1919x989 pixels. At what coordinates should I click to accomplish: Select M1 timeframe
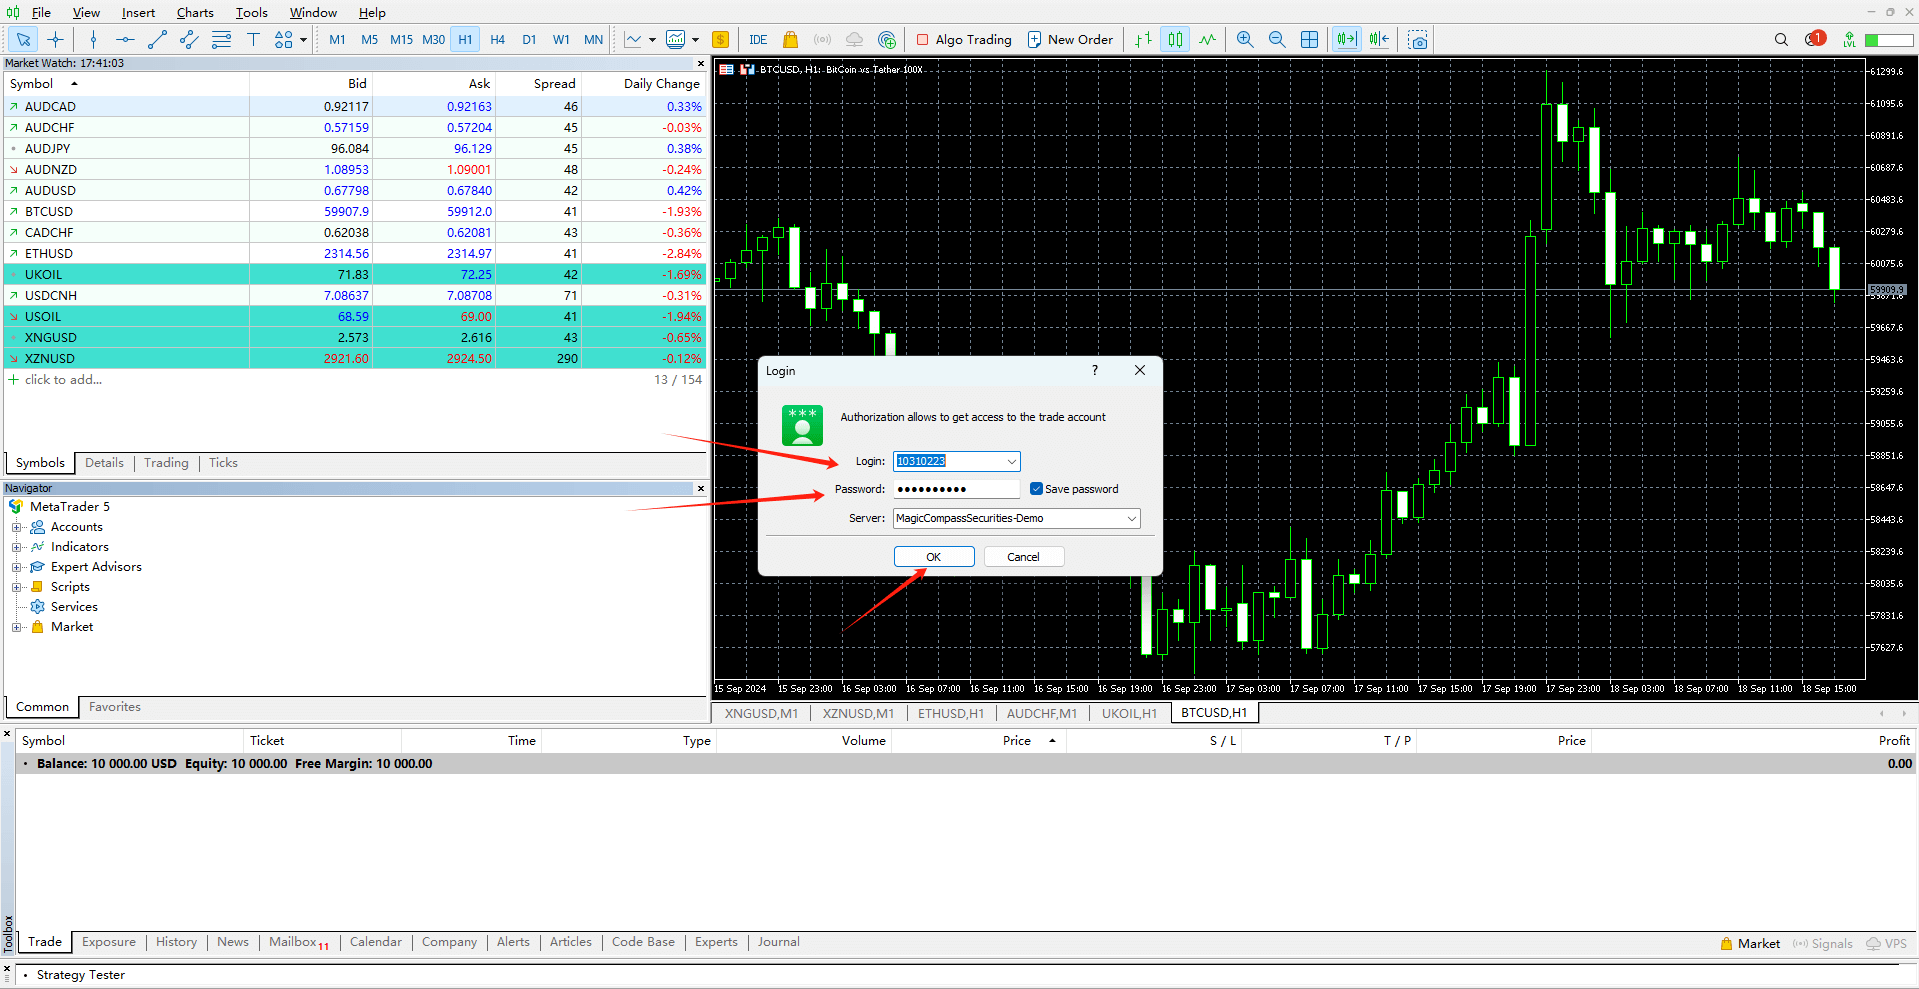(337, 40)
